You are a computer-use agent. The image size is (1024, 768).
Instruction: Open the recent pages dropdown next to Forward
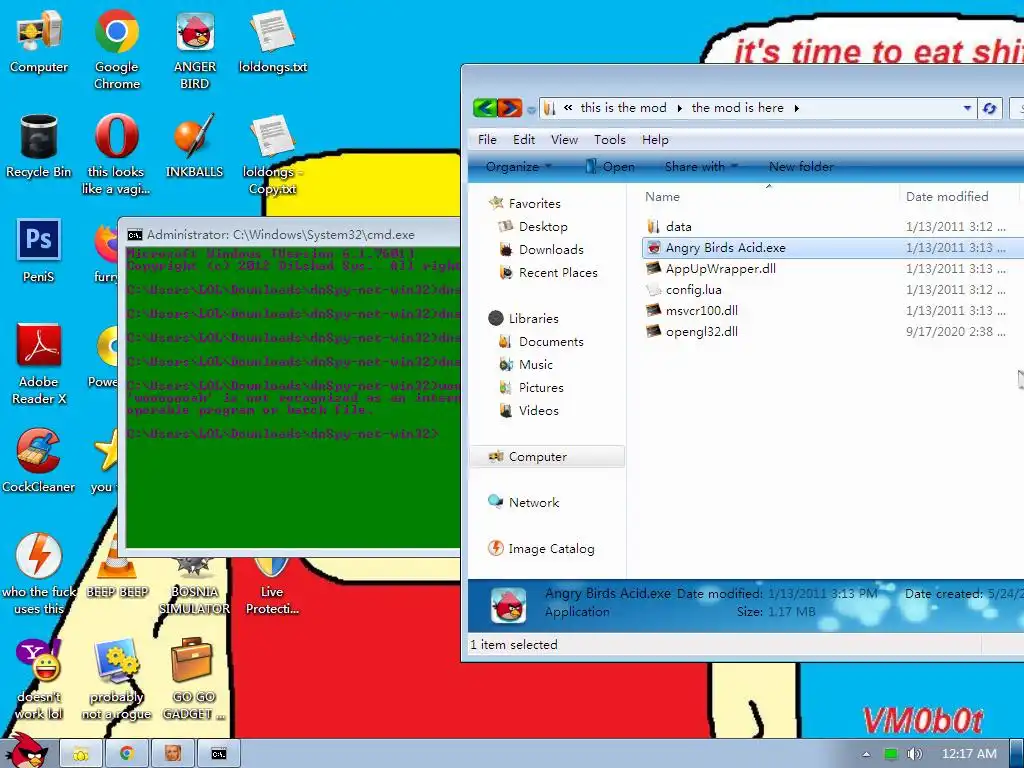click(x=531, y=110)
